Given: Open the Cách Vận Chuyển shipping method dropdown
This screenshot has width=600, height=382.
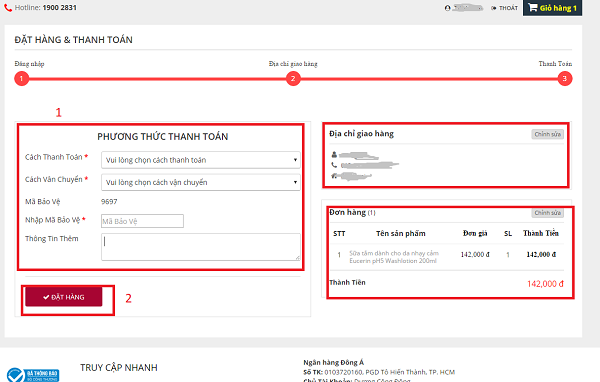Looking at the screenshot, I should click(201, 182).
